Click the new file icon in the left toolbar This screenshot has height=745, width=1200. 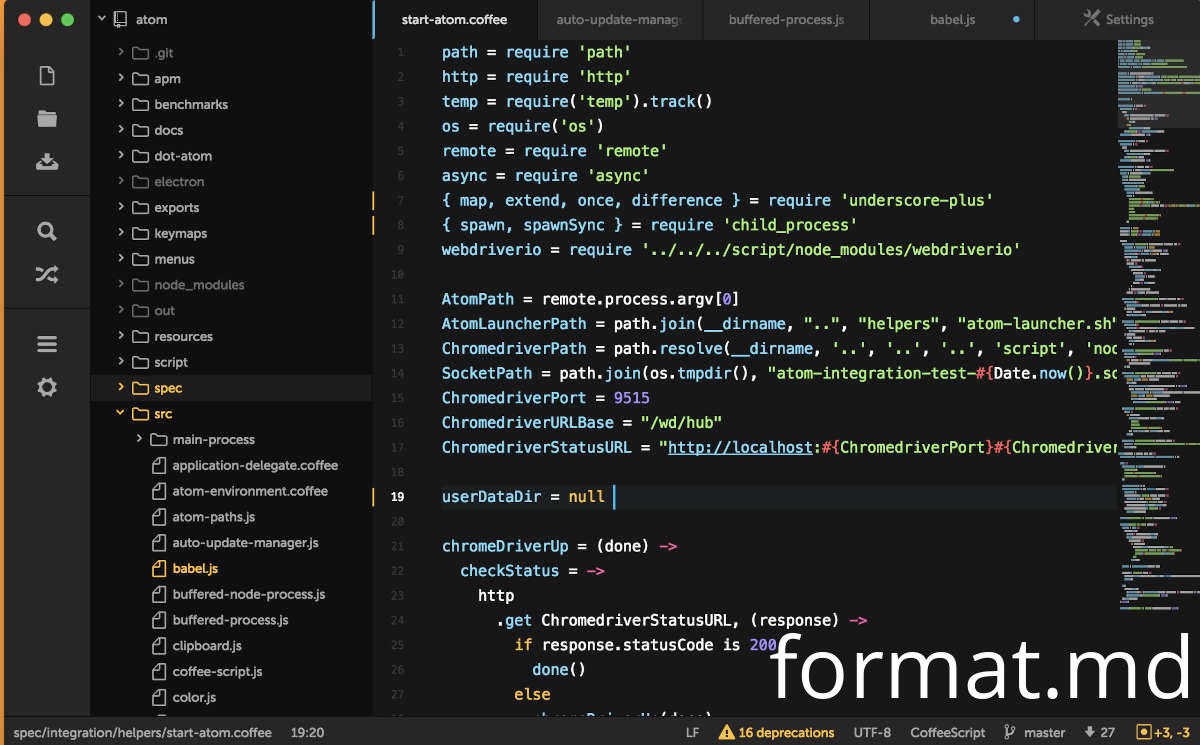46,76
